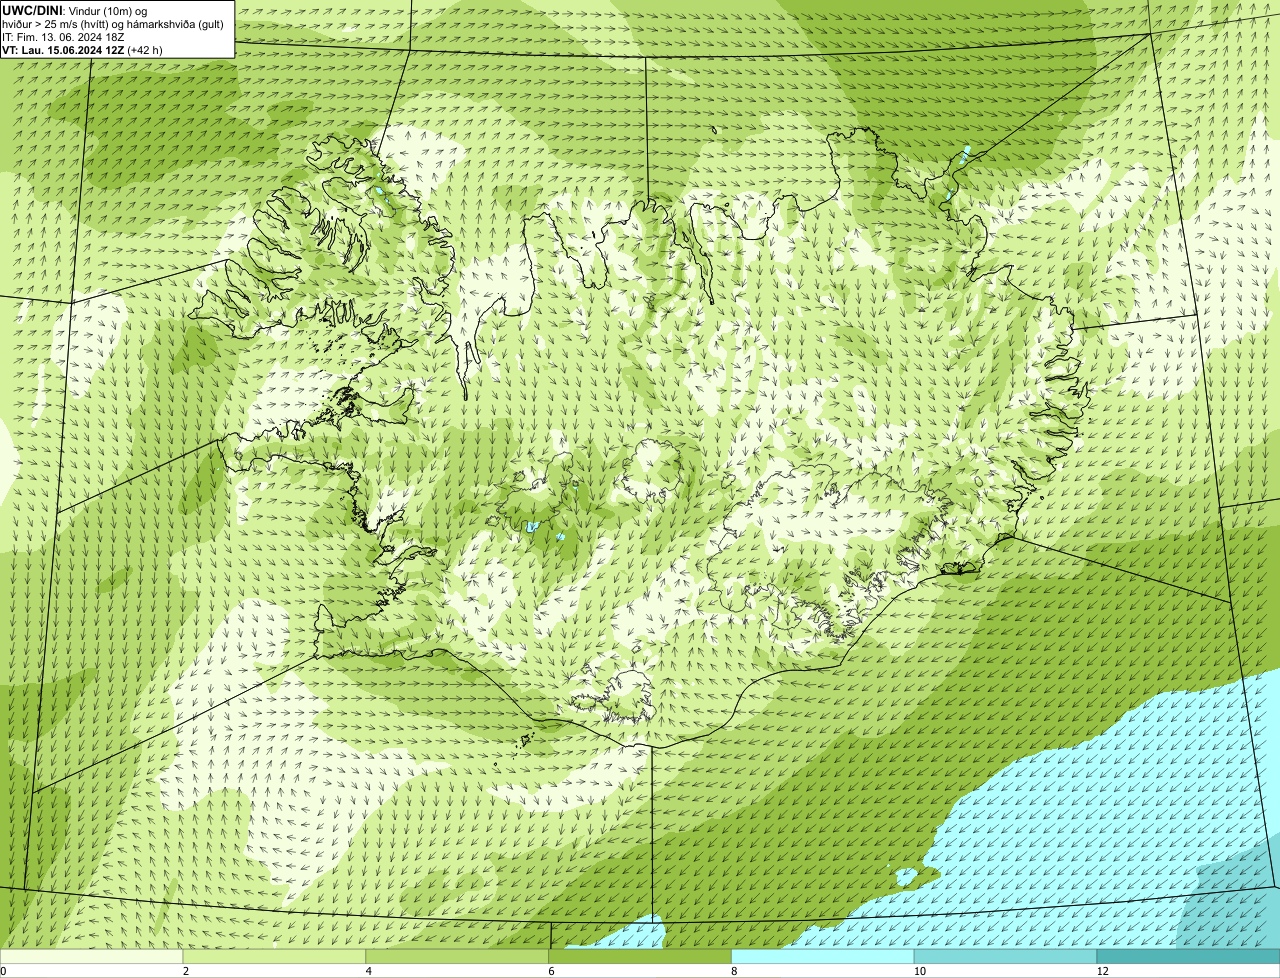Click the "12" label on the color scale
Screen dimensions: 1280x978
coord(1102,971)
